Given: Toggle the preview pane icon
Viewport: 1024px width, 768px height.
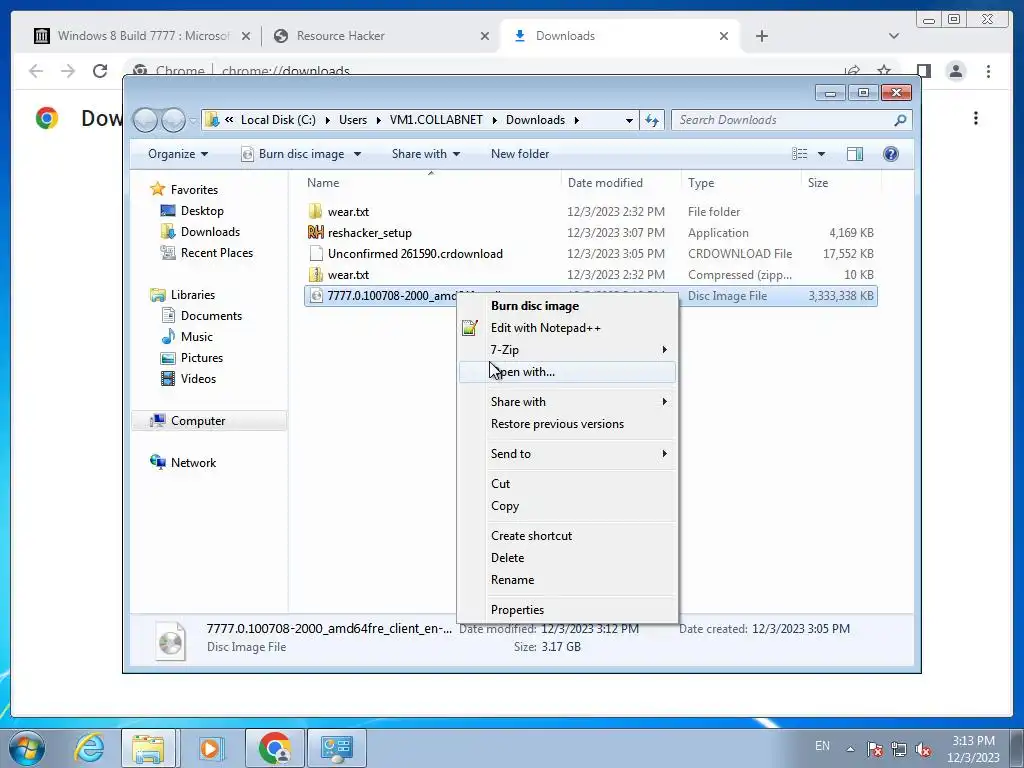Looking at the screenshot, I should pos(854,154).
